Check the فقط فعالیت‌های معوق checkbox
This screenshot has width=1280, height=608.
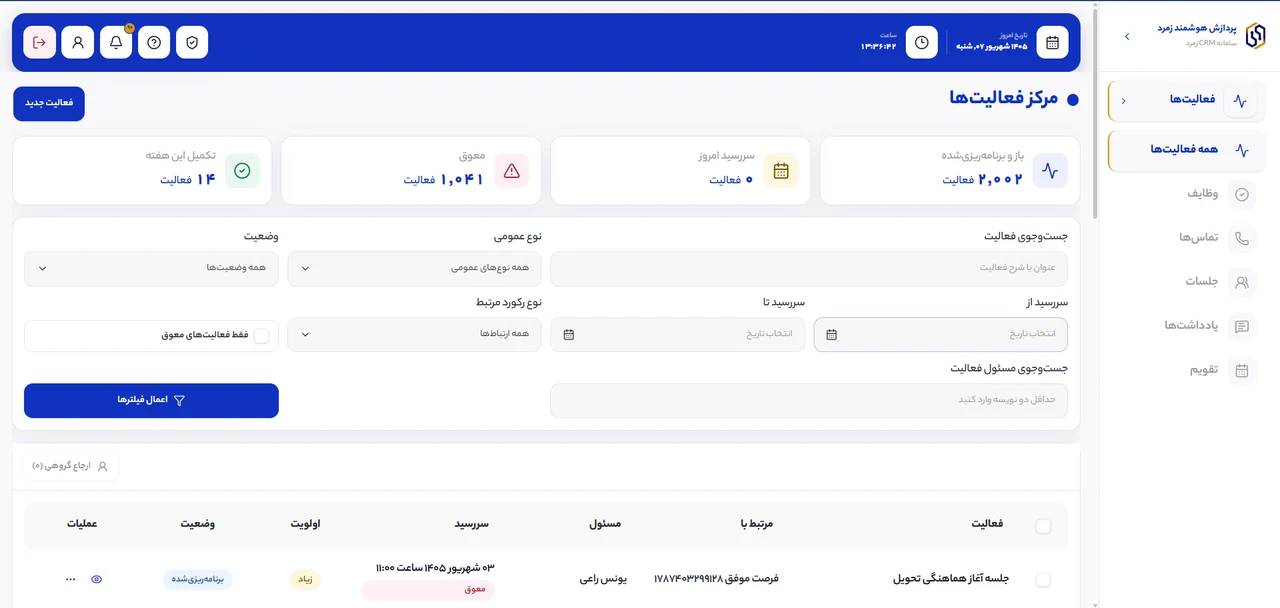262,336
